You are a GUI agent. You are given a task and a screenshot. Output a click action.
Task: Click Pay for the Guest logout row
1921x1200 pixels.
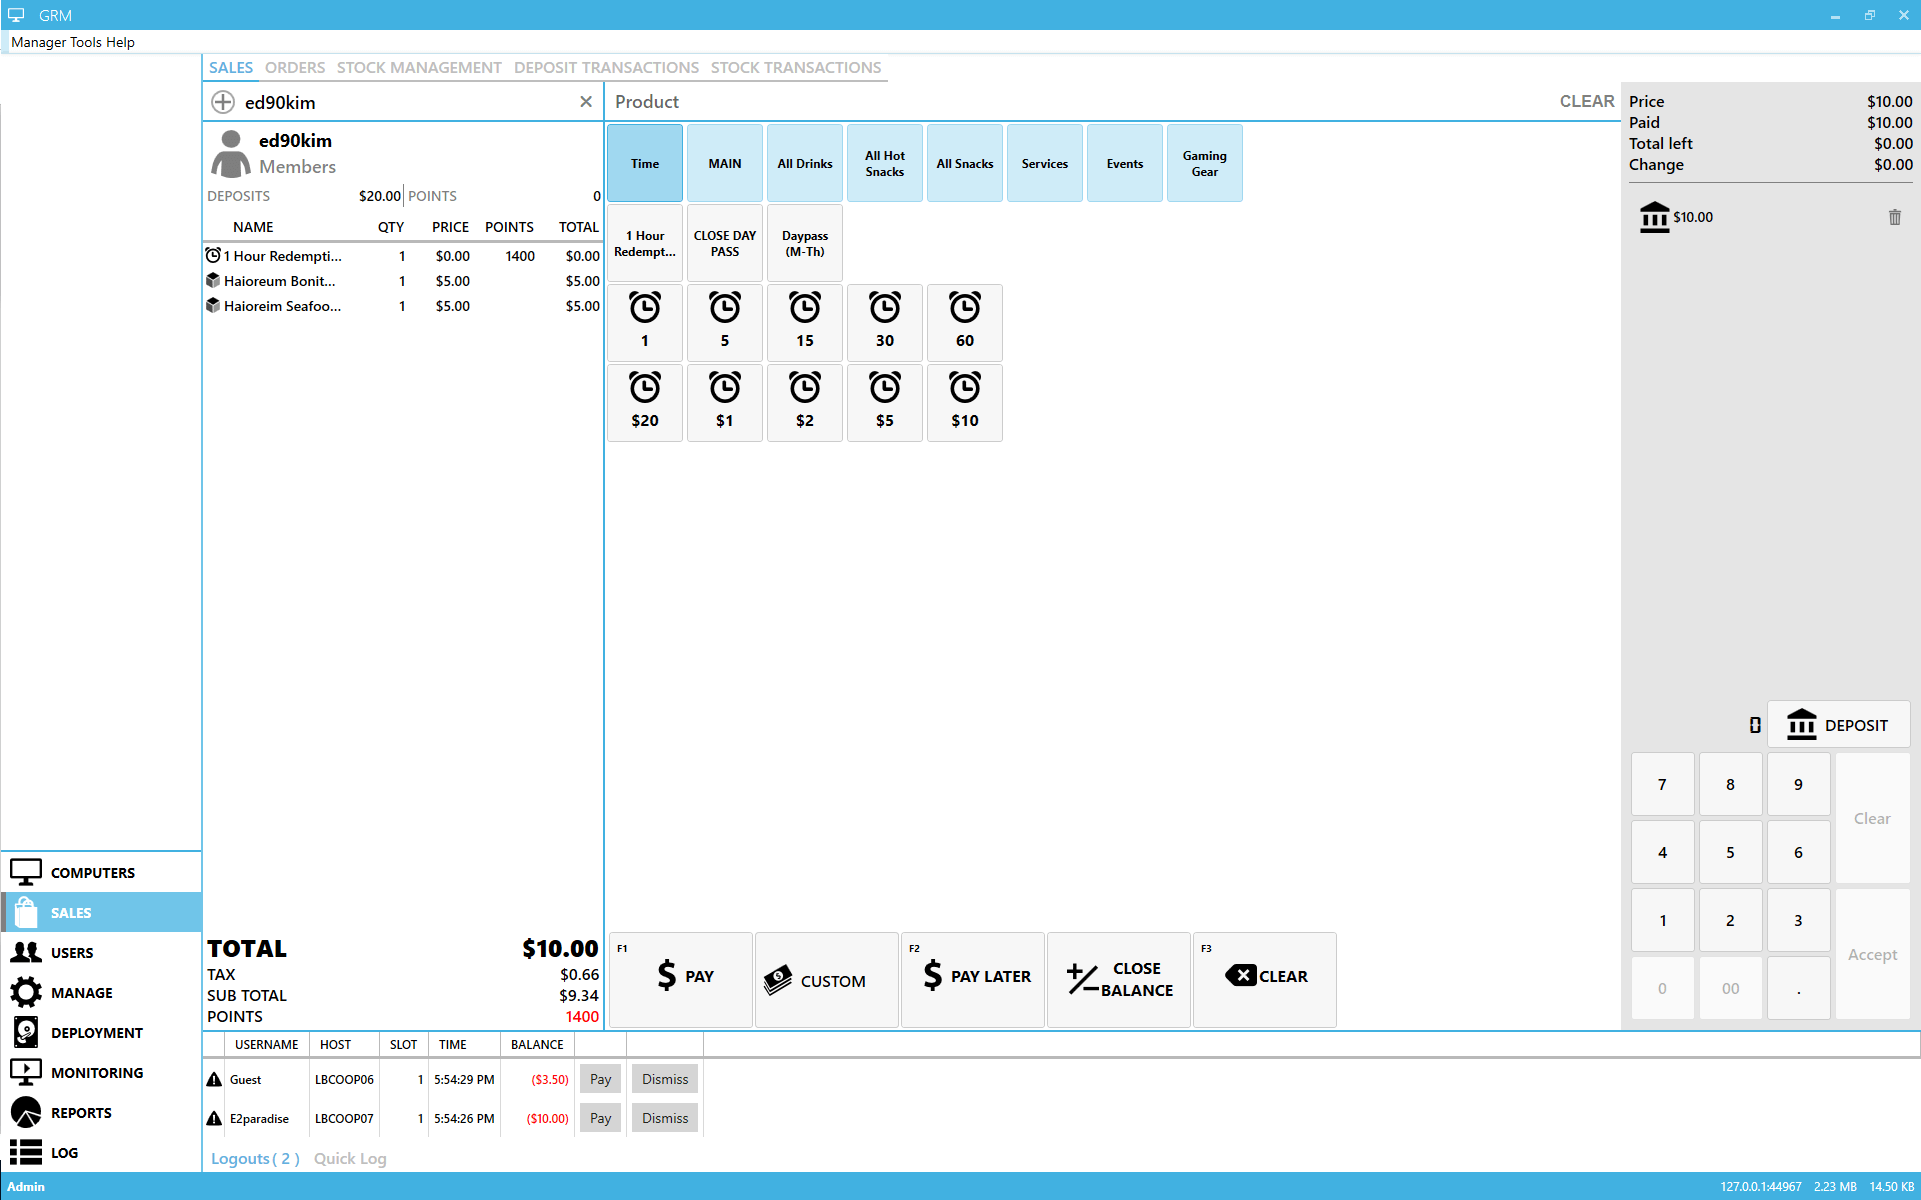click(x=600, y=1079)
